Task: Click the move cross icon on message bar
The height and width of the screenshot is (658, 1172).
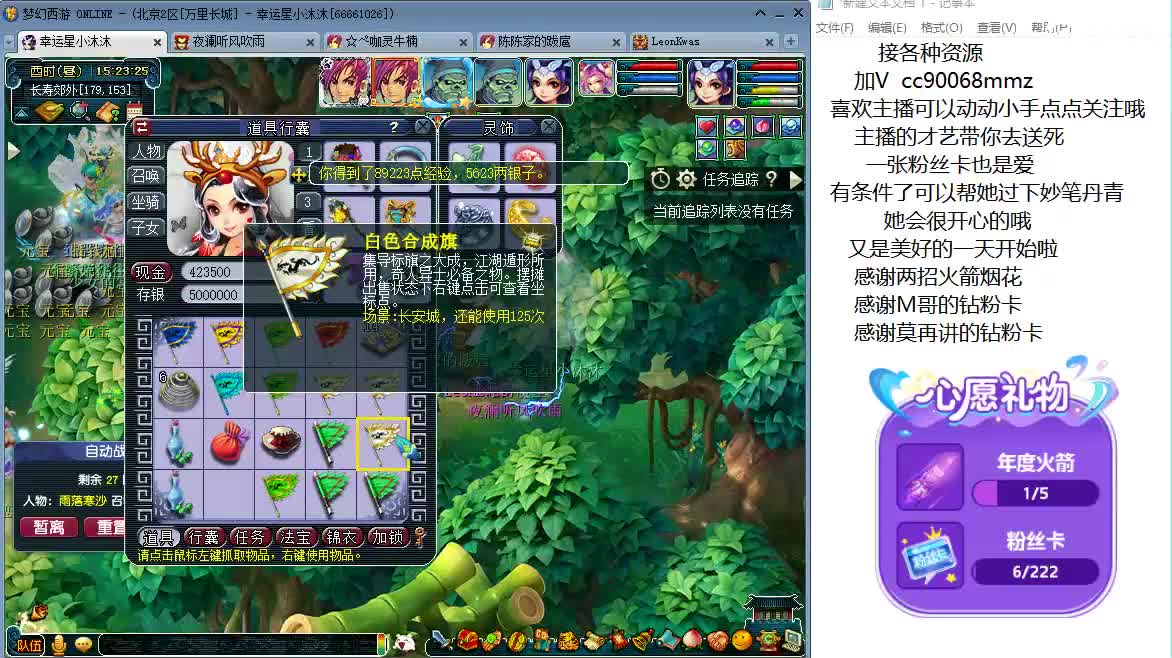Action: coord(299,174)
